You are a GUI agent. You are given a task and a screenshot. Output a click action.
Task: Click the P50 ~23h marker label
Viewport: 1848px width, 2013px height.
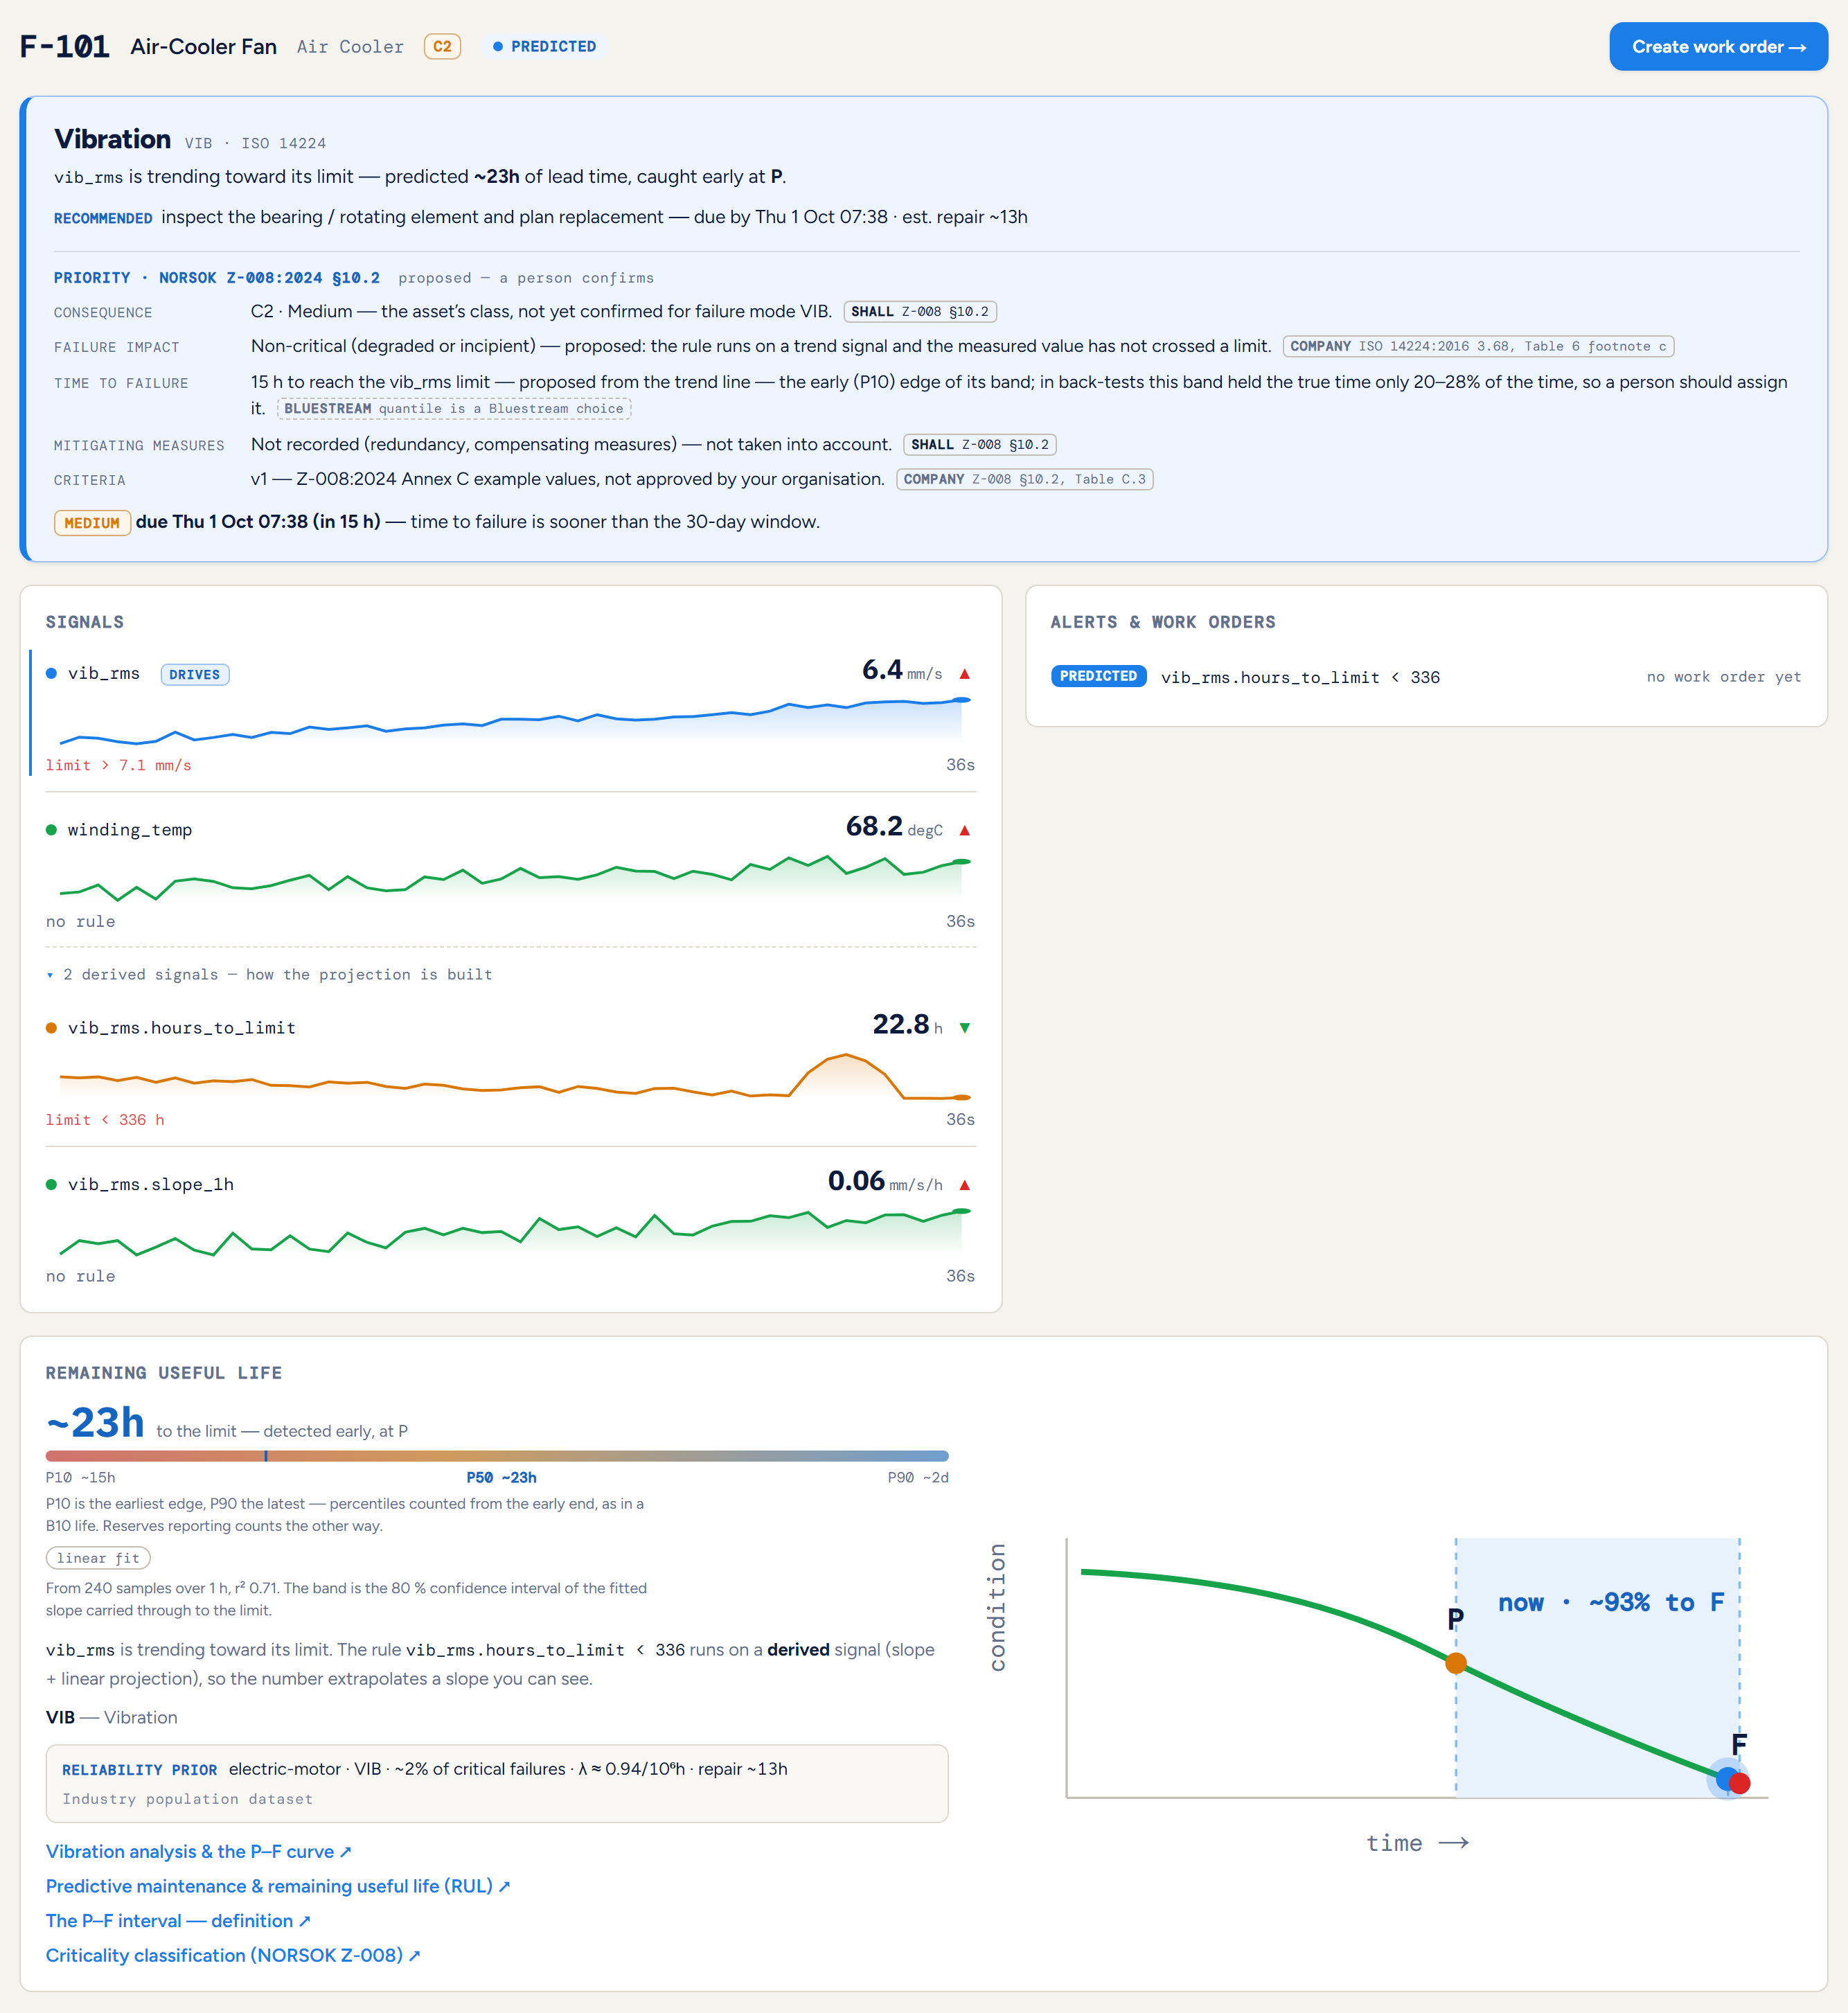point(501,1478)
